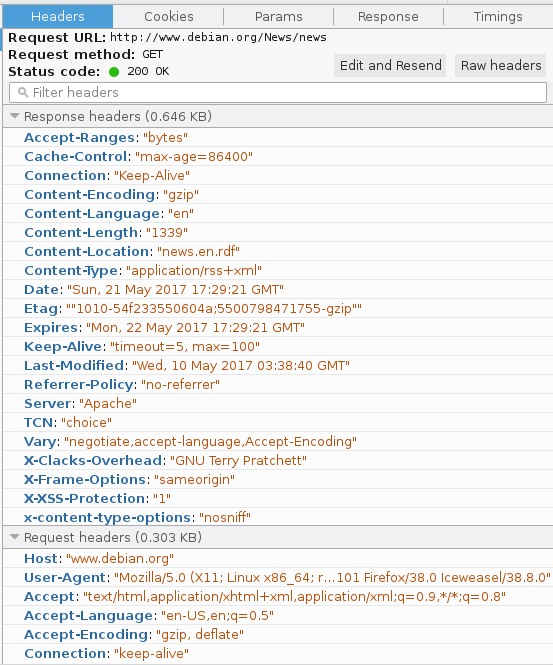The width and height of the screenshot is (553, 665).
Task: Click the Edit and Resend button
Action: [x=390, y=65]
